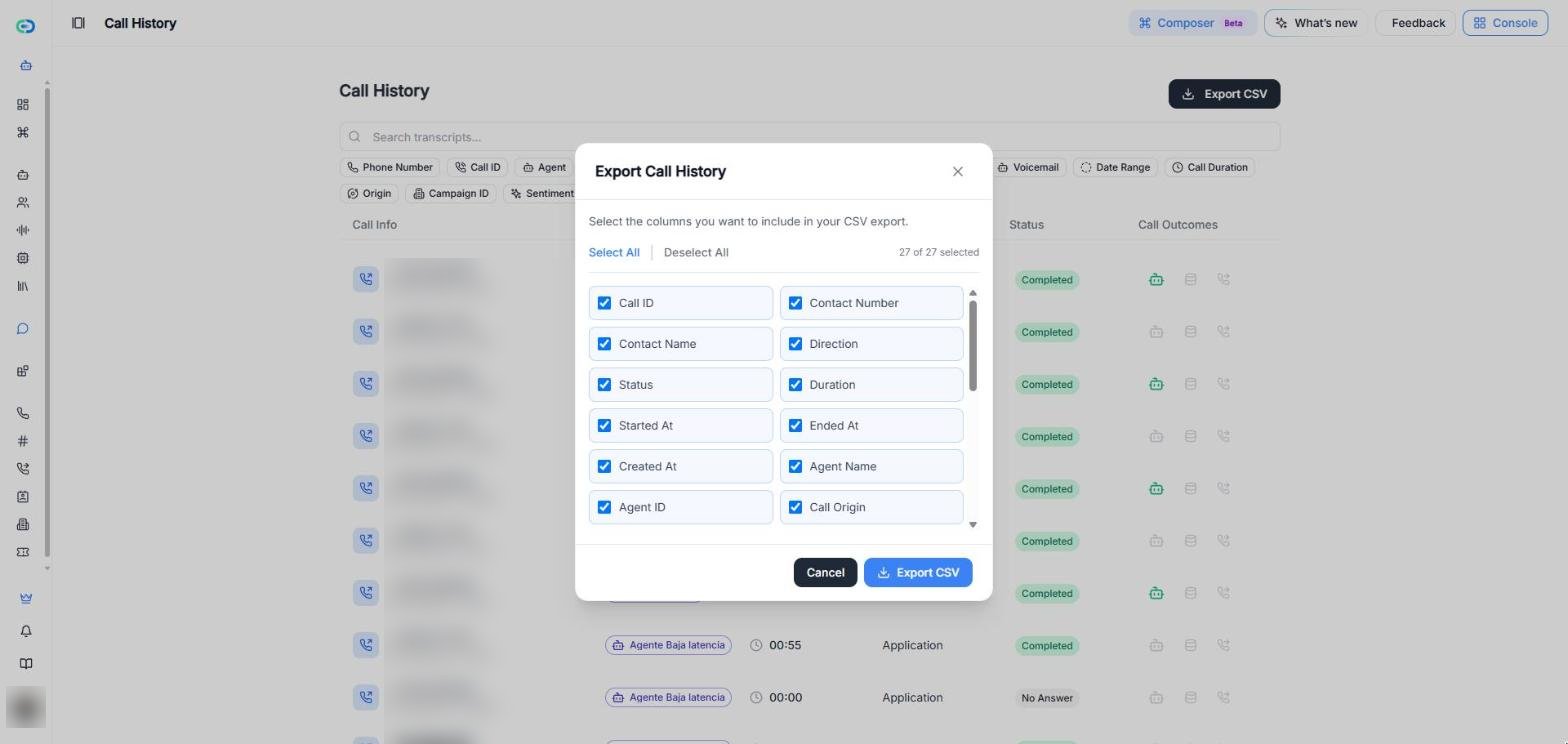1568x744 pixels.
Task: Click the chip processor icon in sidebar
Action: tap(23, 258)
